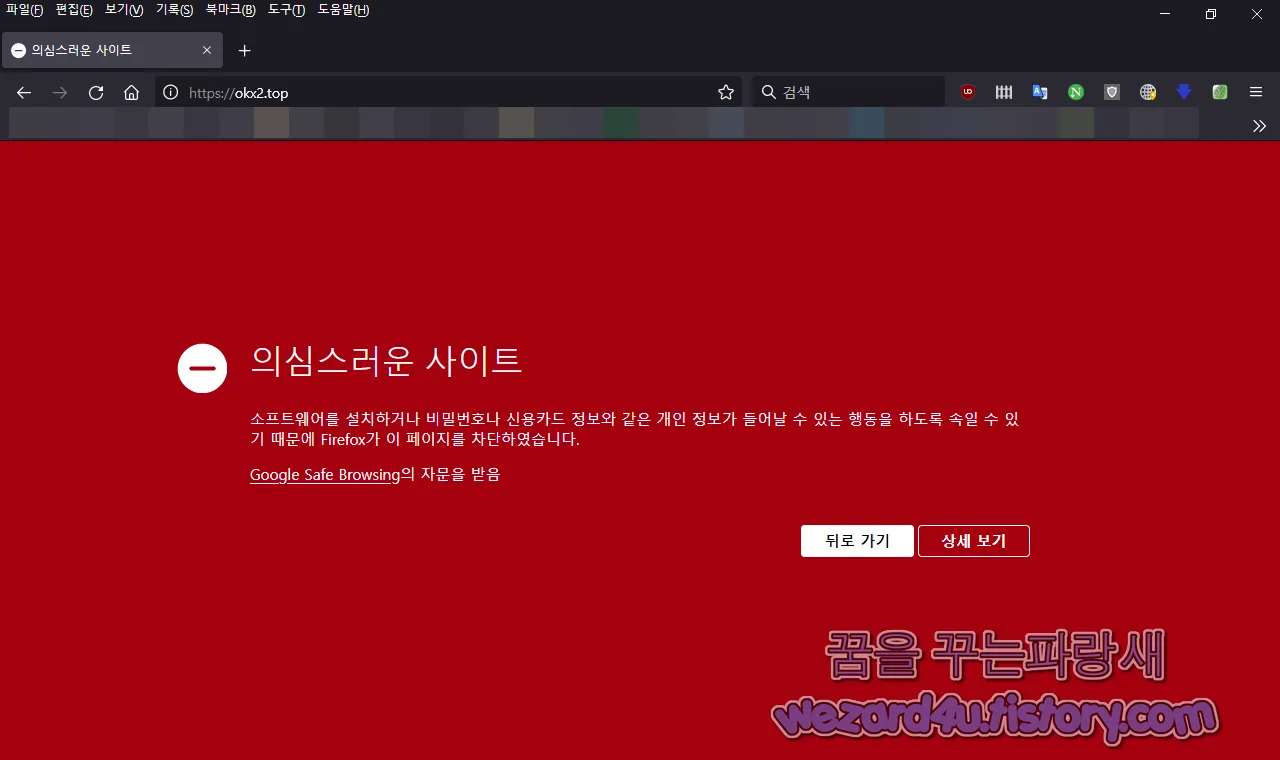1280x760 pixels.
Task: Click the uBlock Origin extension icon
Action: click(968, 92)
